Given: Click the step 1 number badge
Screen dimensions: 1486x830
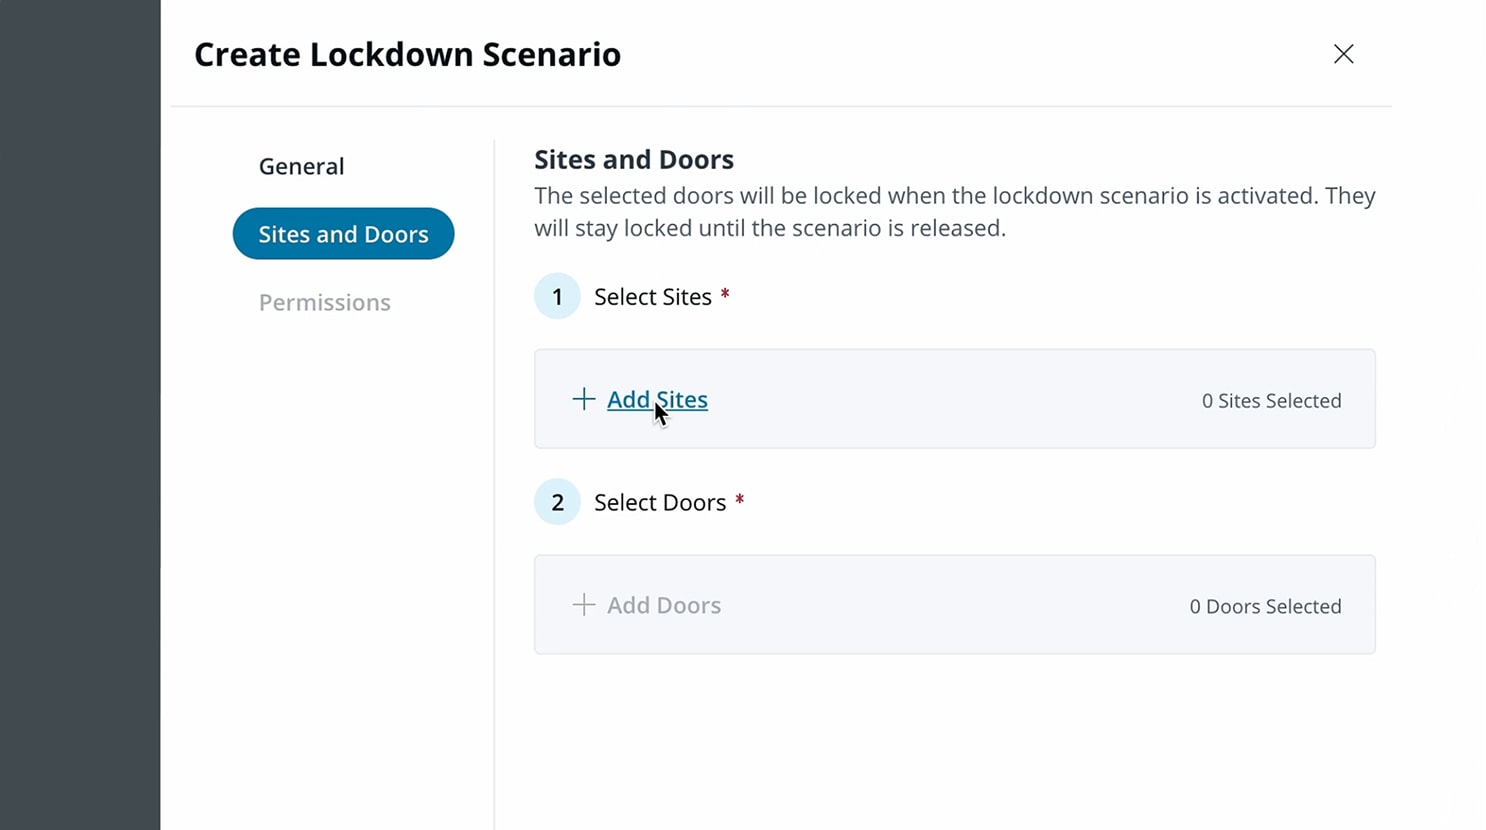Looking at the screenshot, I should (x=557, y=296).
